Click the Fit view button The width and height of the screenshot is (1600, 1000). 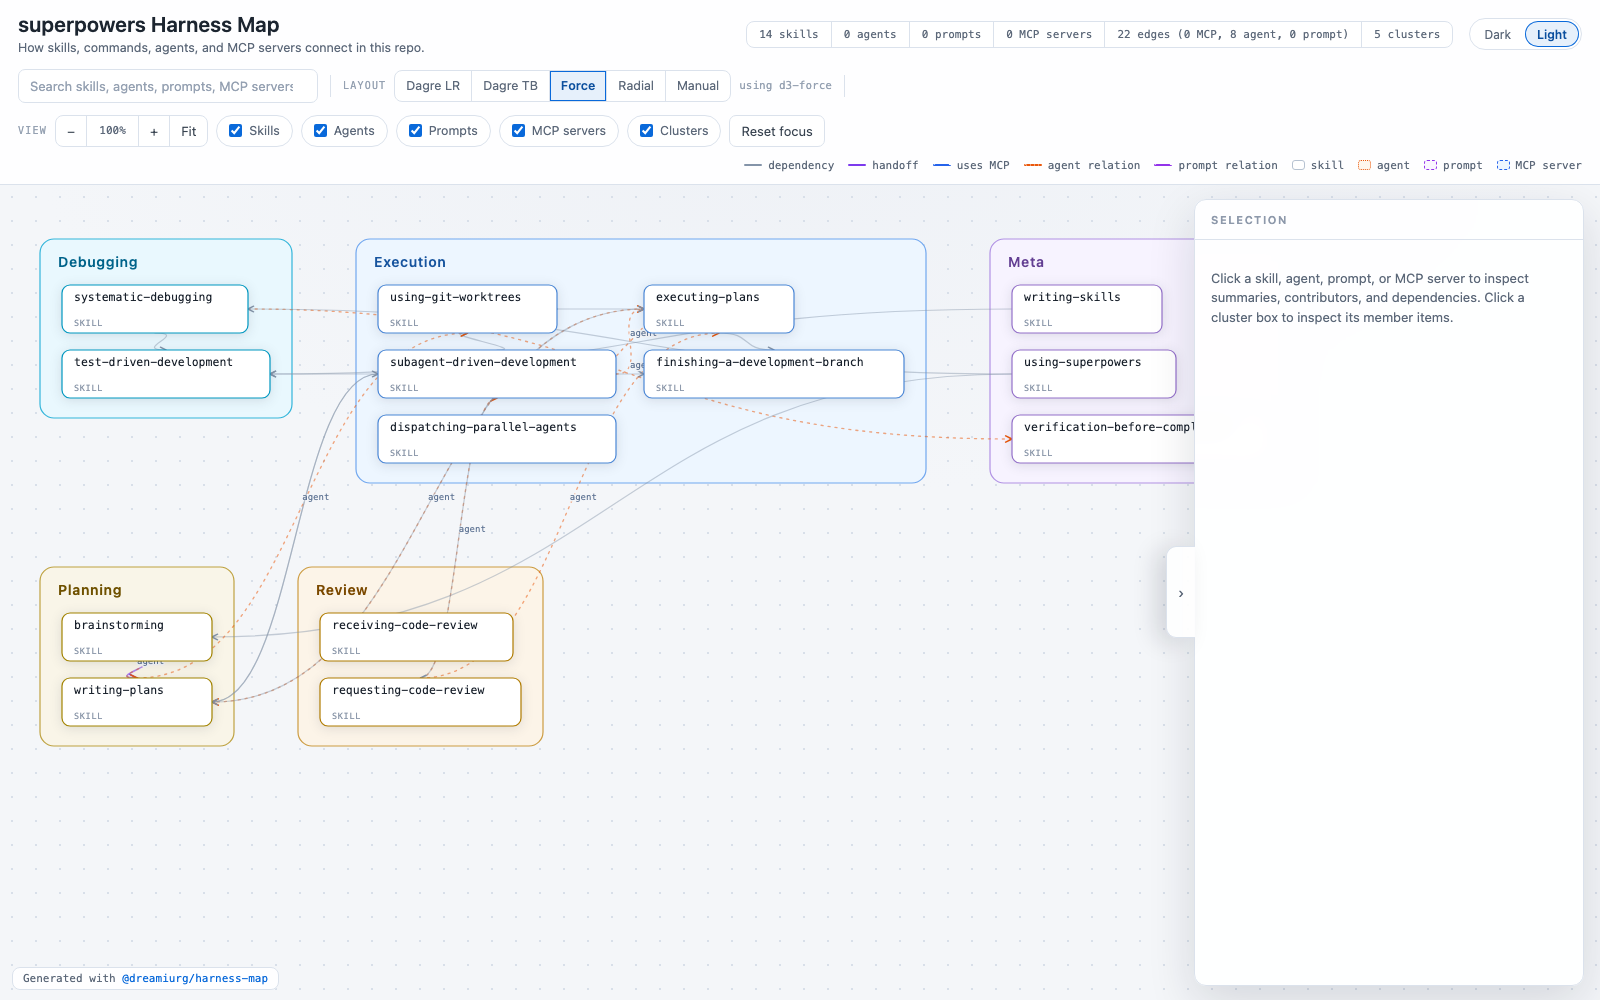point(189,131)
